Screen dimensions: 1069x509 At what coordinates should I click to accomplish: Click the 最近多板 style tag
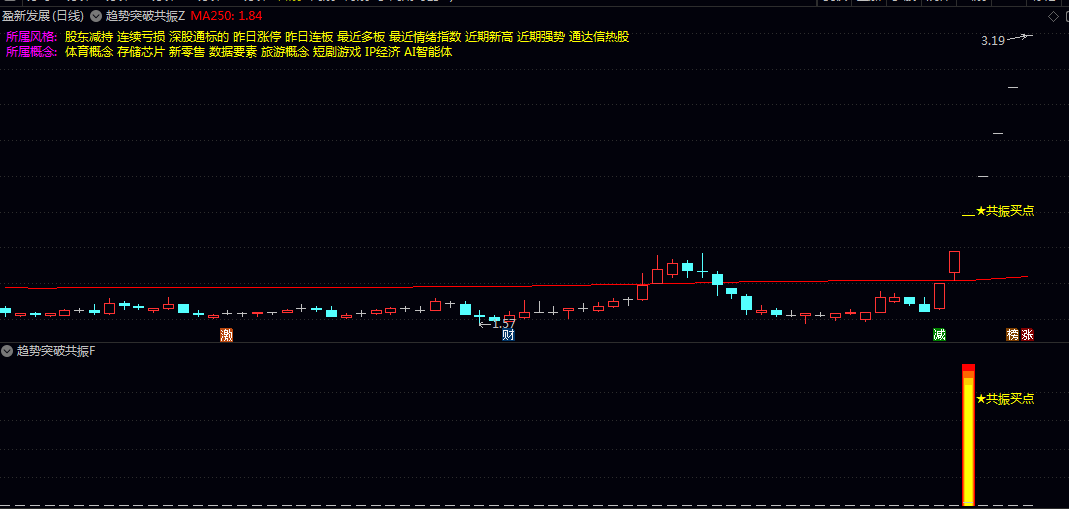point(361,37)
